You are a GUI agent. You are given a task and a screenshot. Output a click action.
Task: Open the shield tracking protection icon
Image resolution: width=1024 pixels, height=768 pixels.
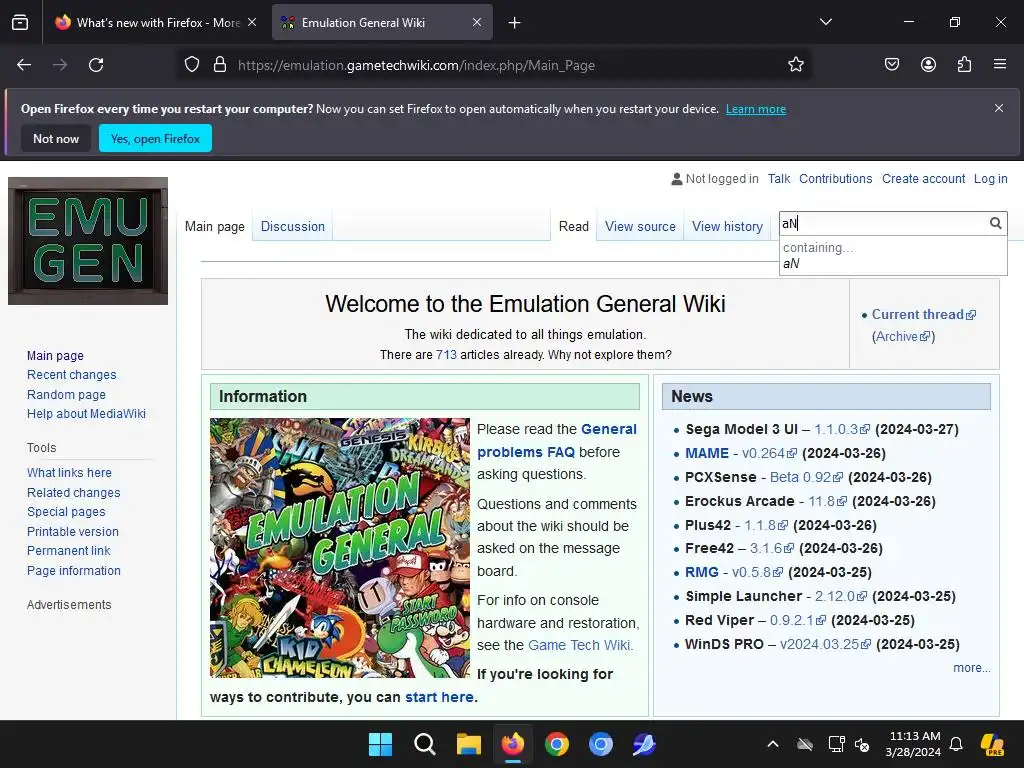[x=191, y=65]
